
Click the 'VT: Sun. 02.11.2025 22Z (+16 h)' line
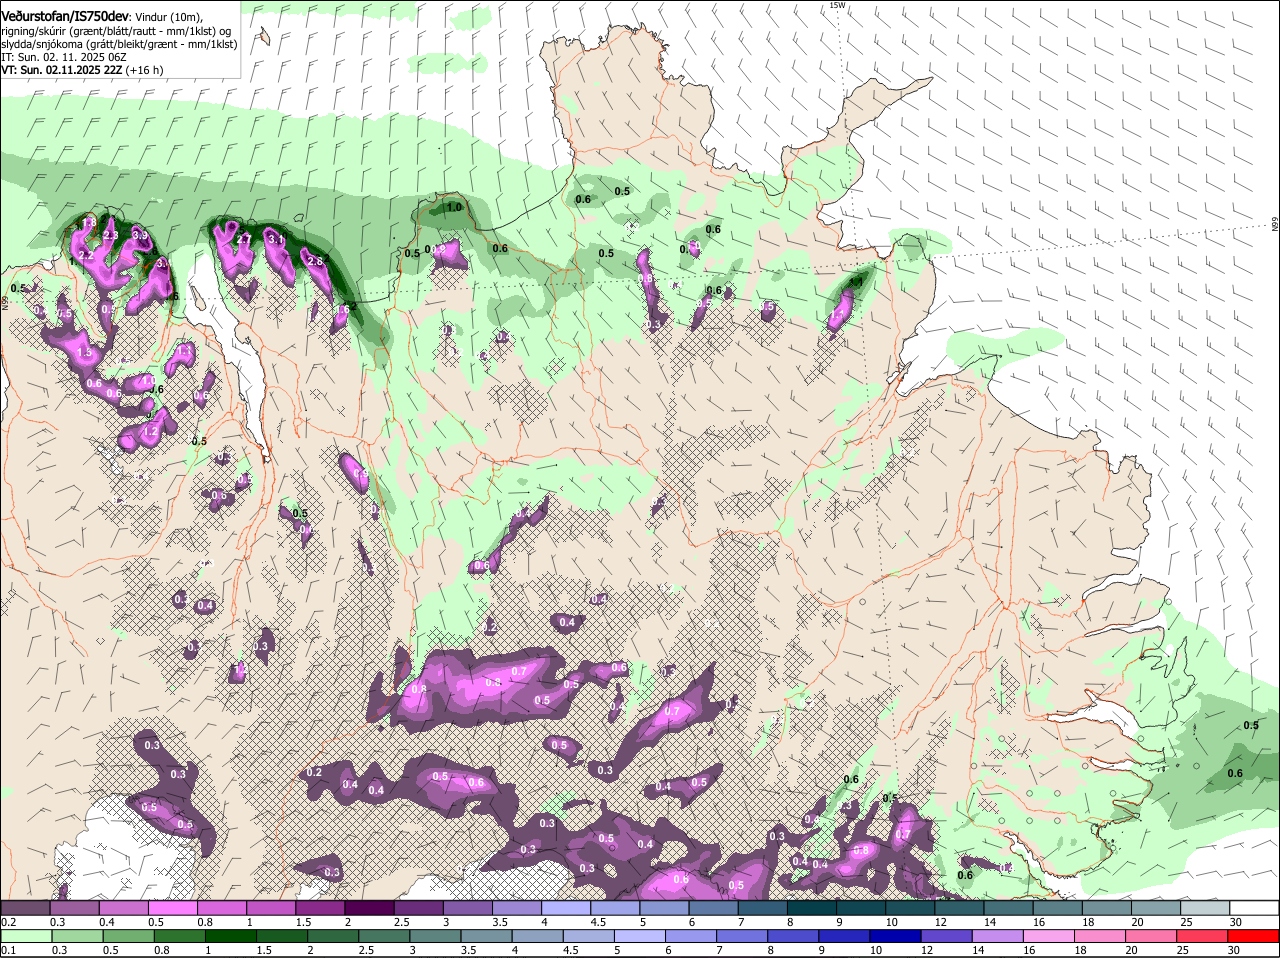82,70
